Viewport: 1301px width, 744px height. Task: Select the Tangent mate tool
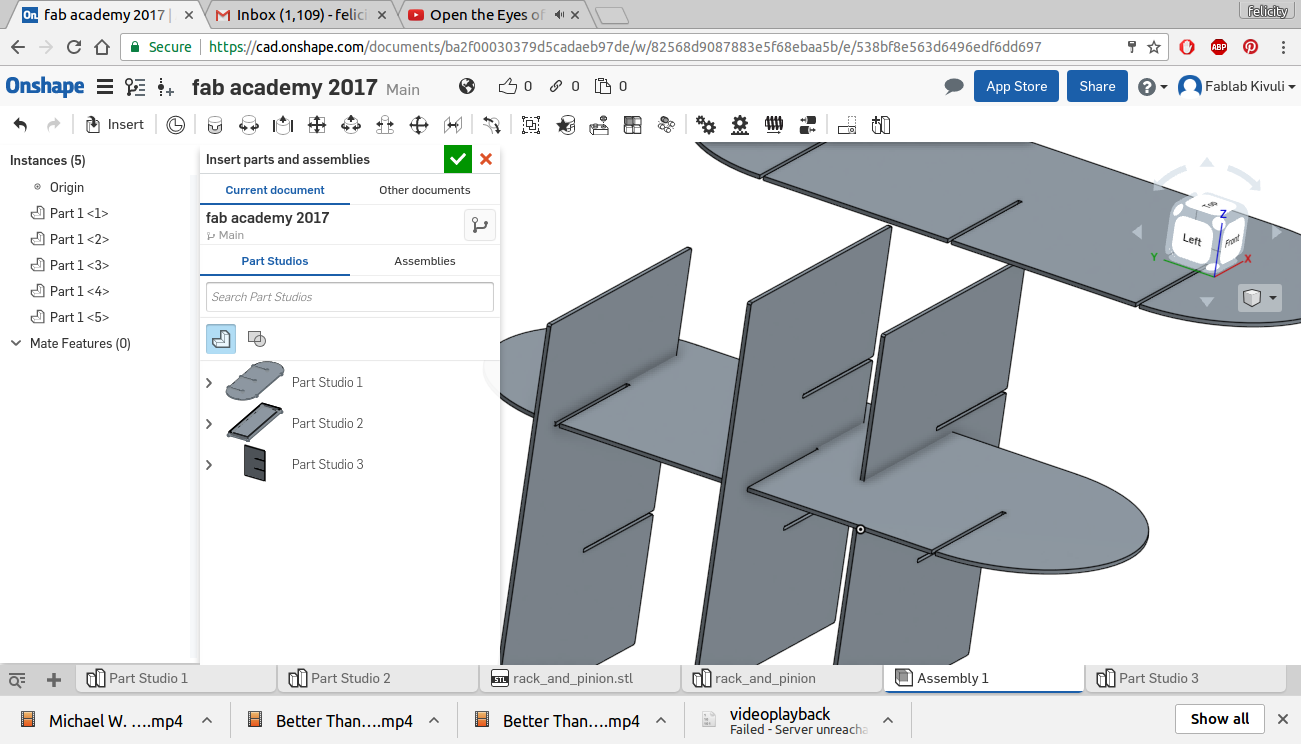click(x=491, y=125)
